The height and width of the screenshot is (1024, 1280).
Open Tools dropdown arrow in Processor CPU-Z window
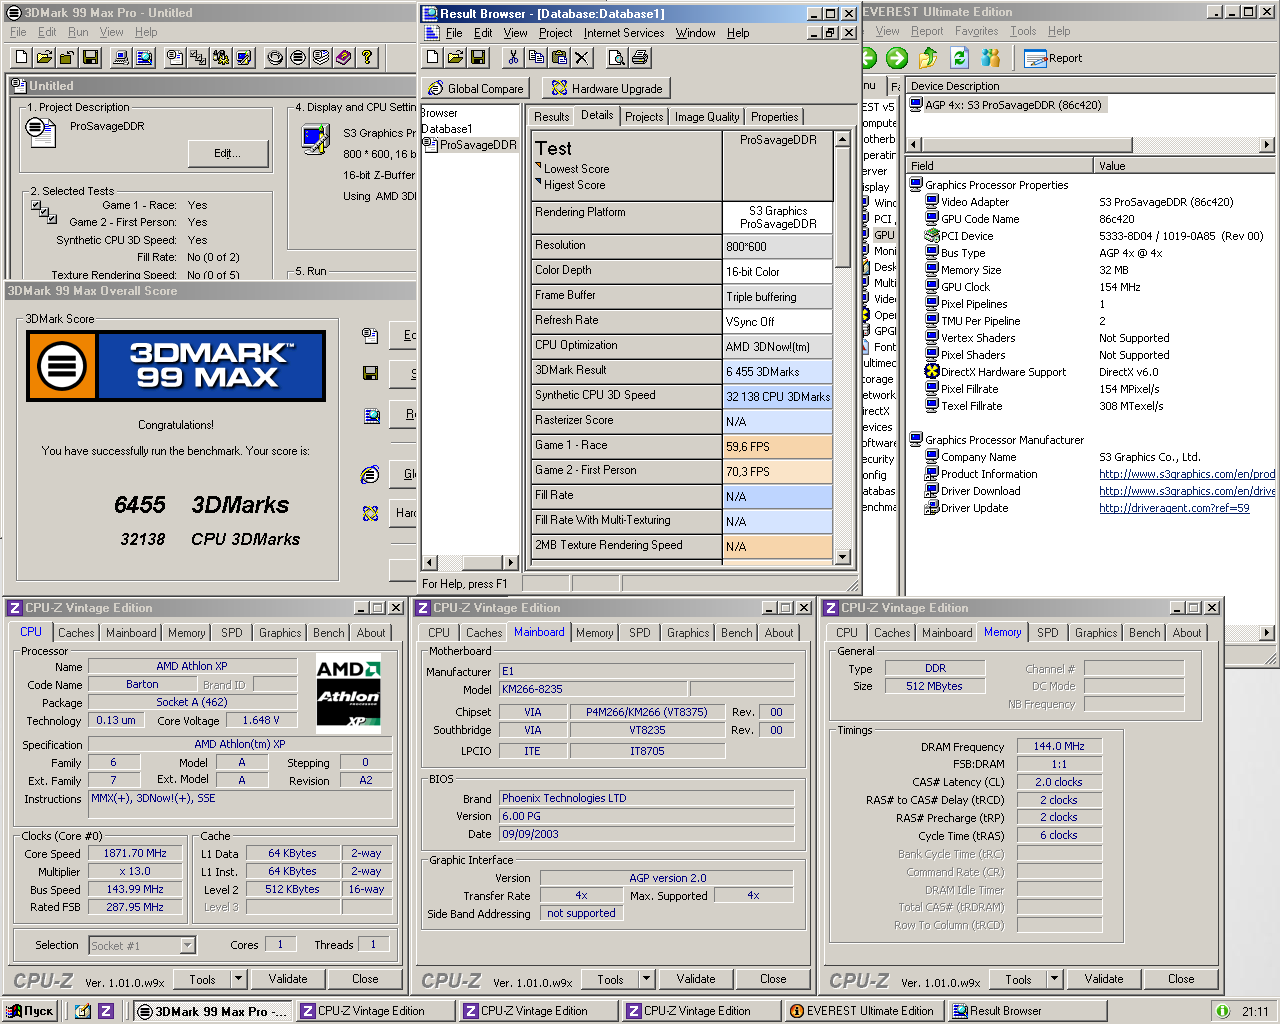pos(238,979)
